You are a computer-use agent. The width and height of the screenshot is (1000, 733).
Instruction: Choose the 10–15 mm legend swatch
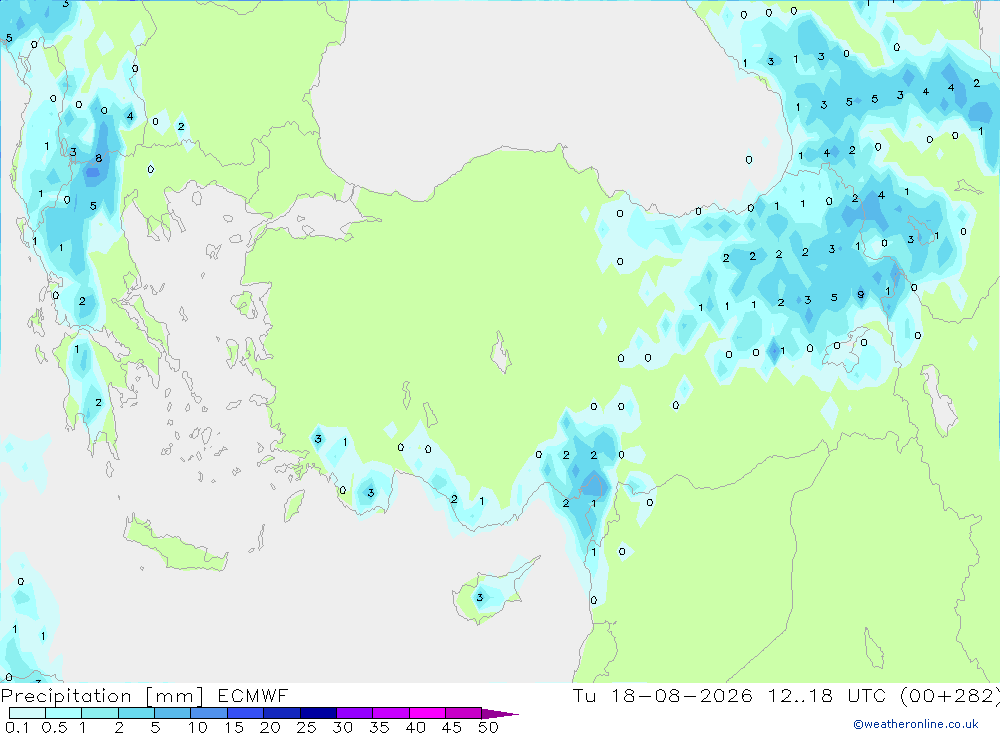point(209,713)
